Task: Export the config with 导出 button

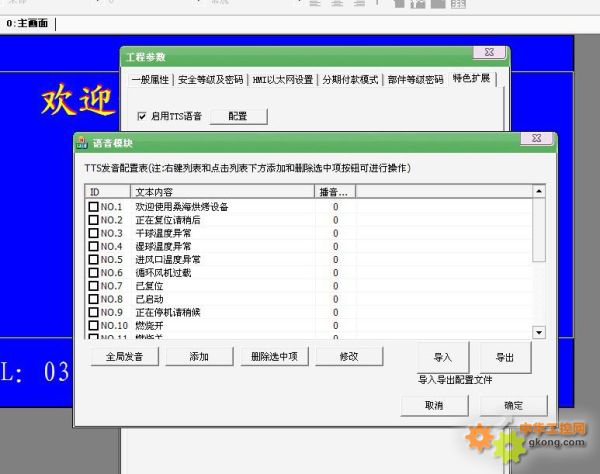Action: click(x=505, y=357)
